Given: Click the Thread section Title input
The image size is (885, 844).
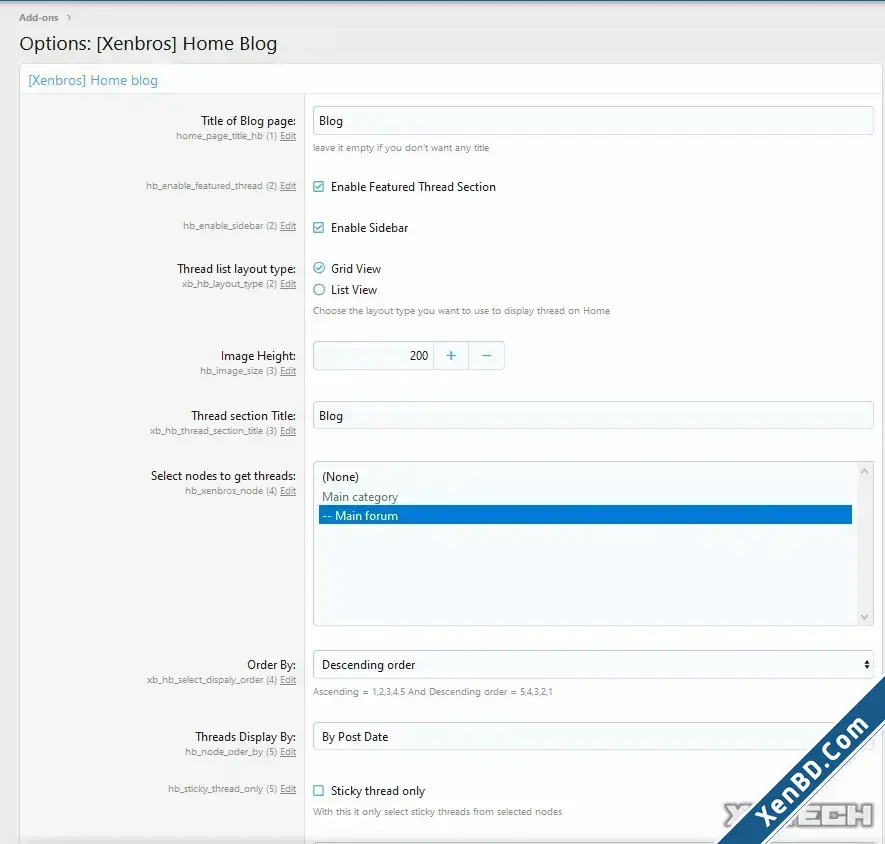Looking at the screenshot, I should (x=593, y=416).
